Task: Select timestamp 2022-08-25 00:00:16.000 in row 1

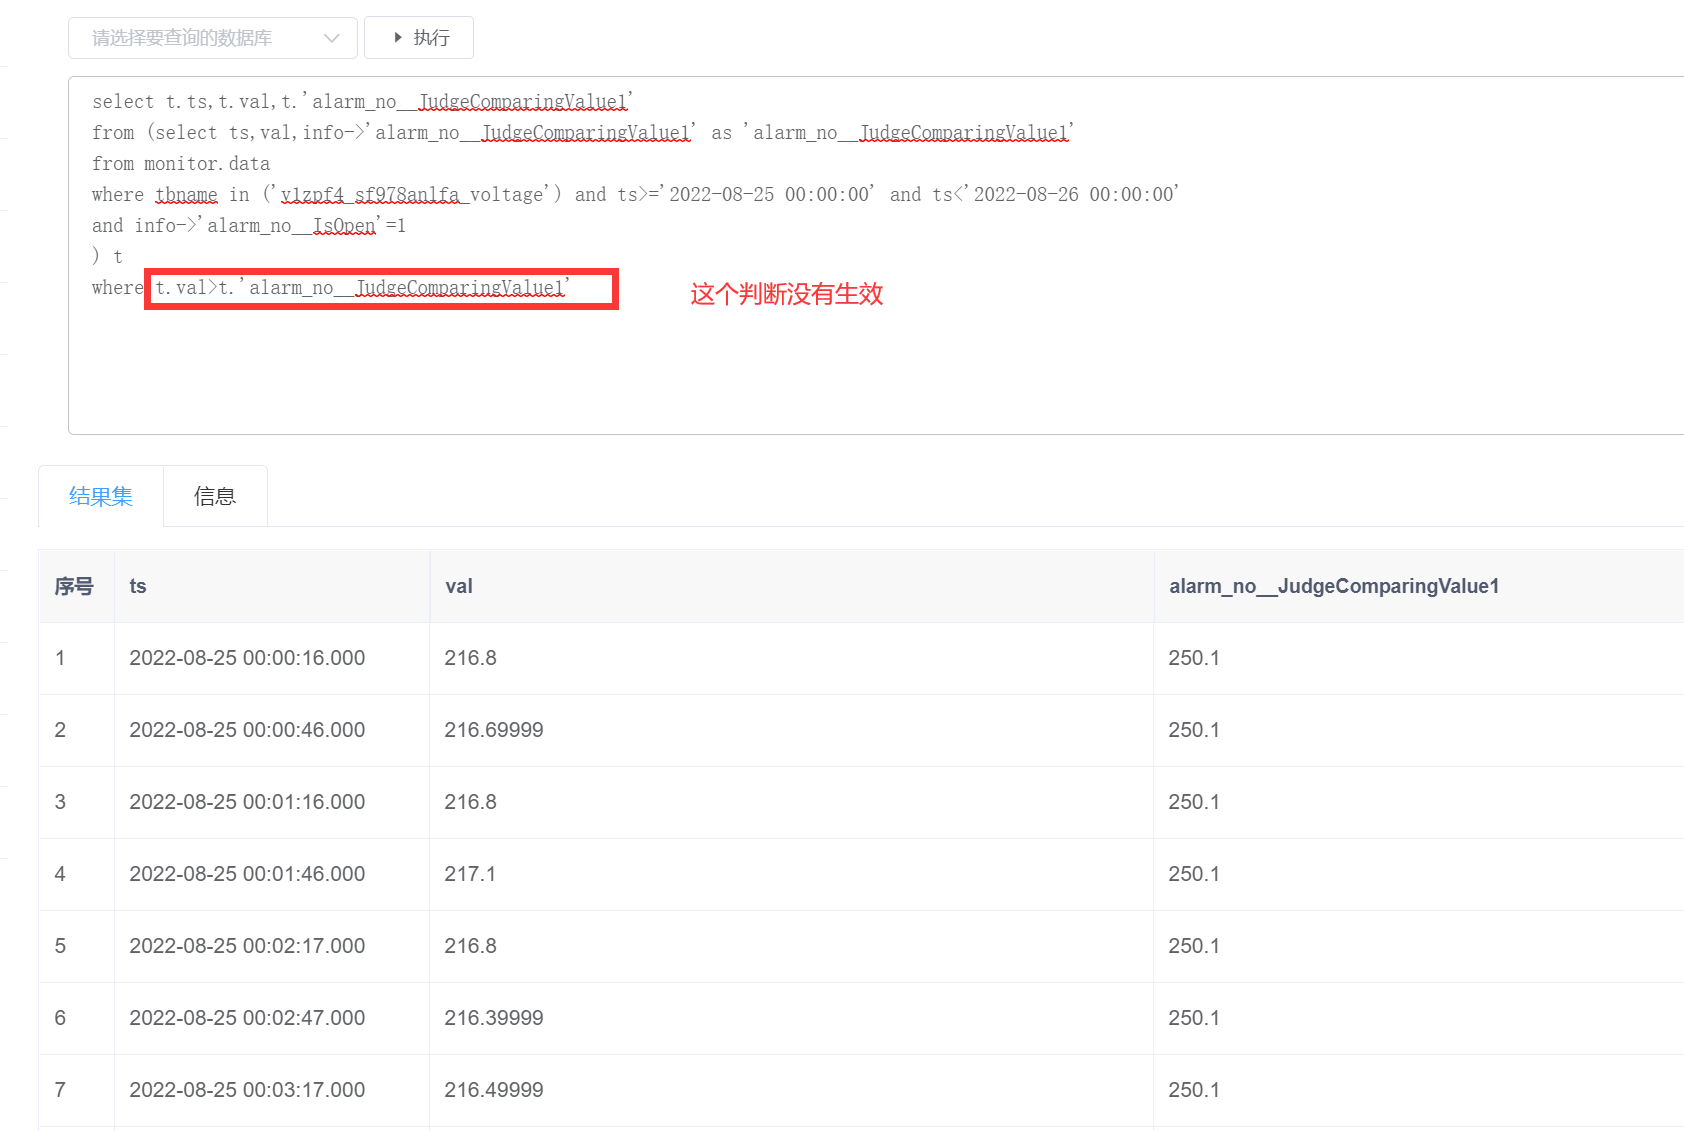Action: point(246,658)
